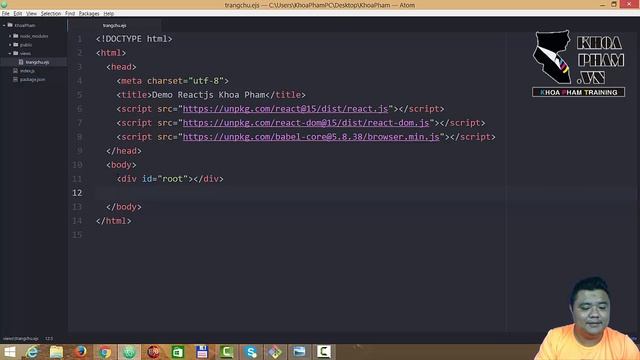Click the node_modules folder icon

pyautogui.click(x=16, y=36)
